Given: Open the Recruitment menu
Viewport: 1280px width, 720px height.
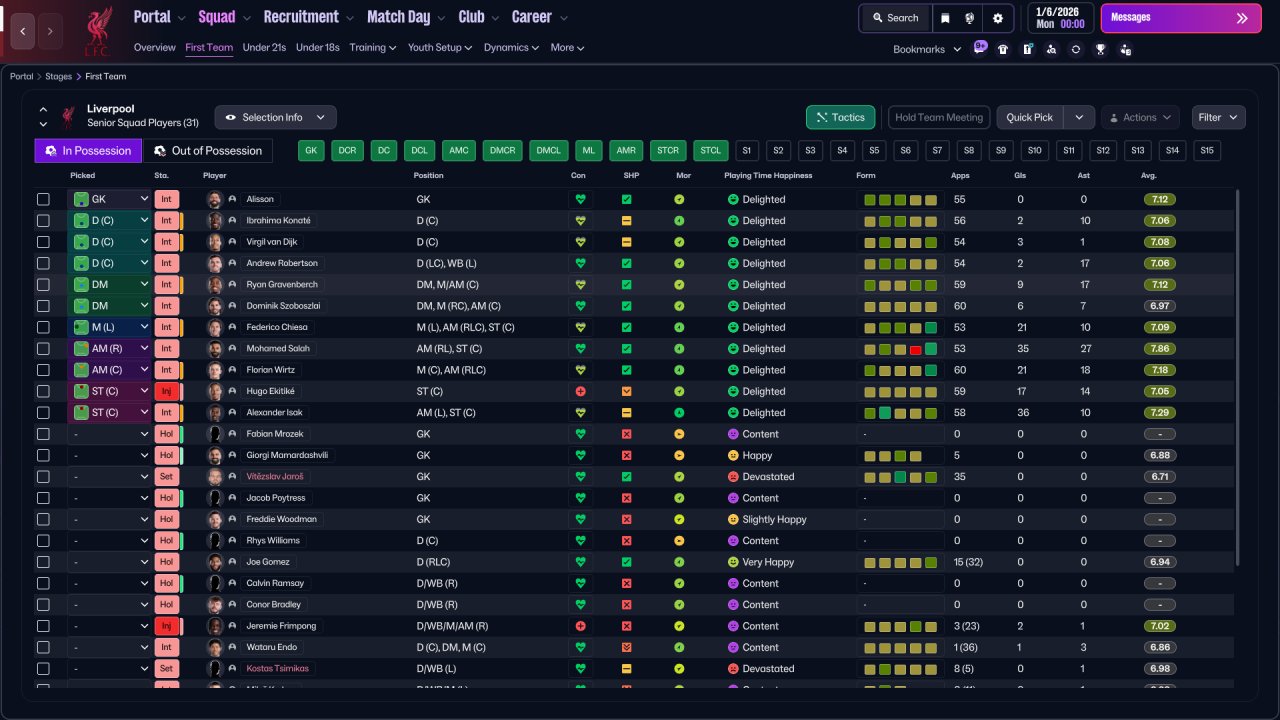Looking at the screenshot, I should (309, 17).
